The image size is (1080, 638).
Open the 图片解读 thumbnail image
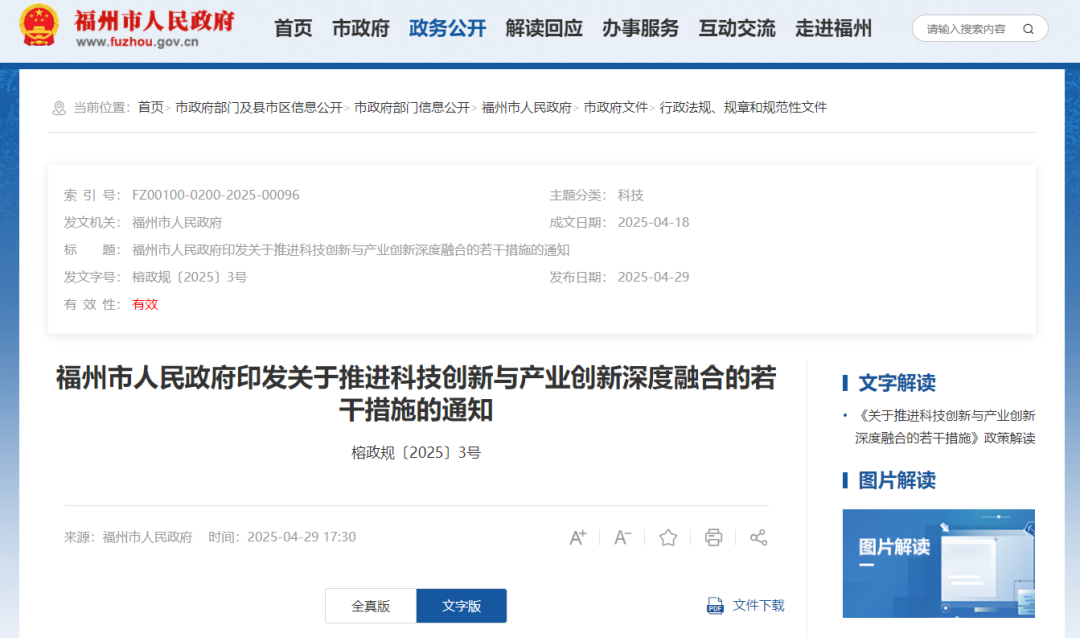(938, 563)
